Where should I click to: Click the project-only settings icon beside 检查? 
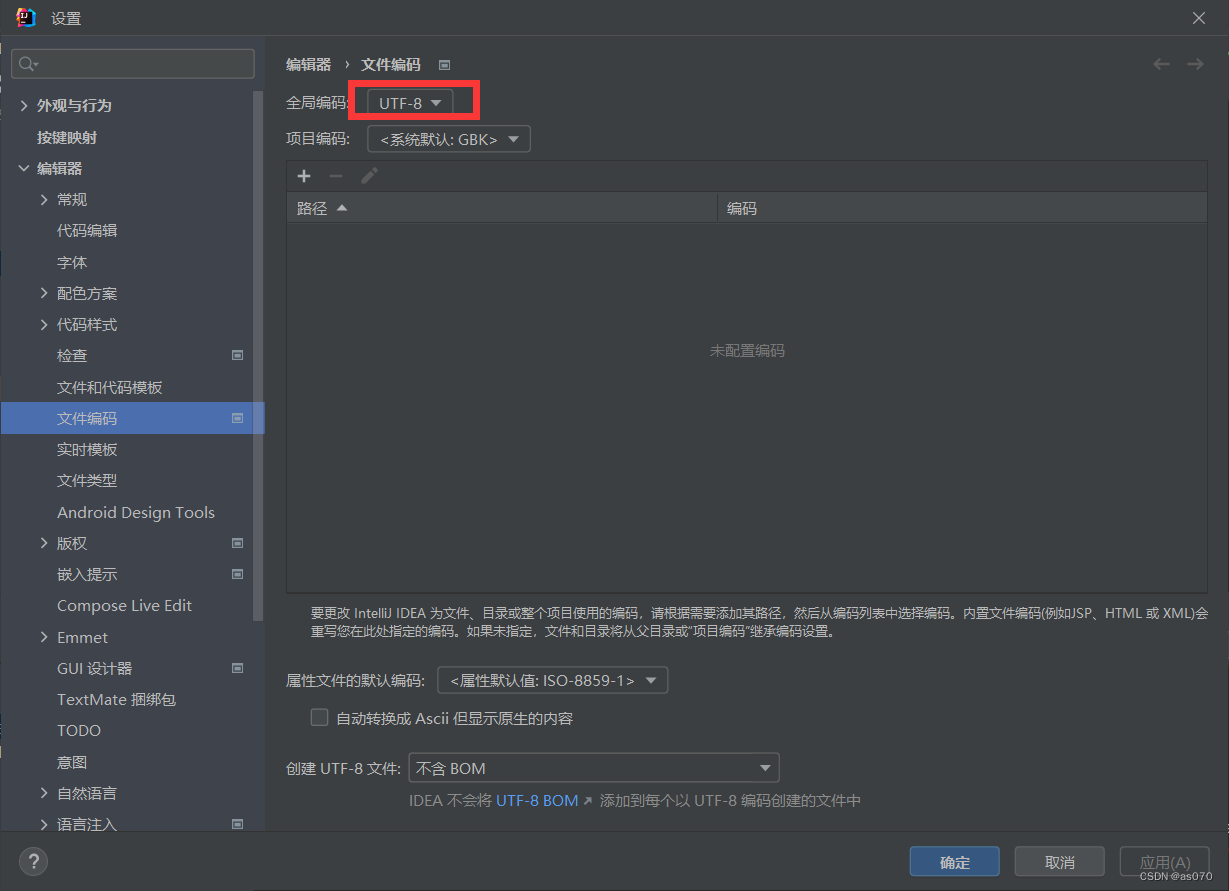point(237,355)
